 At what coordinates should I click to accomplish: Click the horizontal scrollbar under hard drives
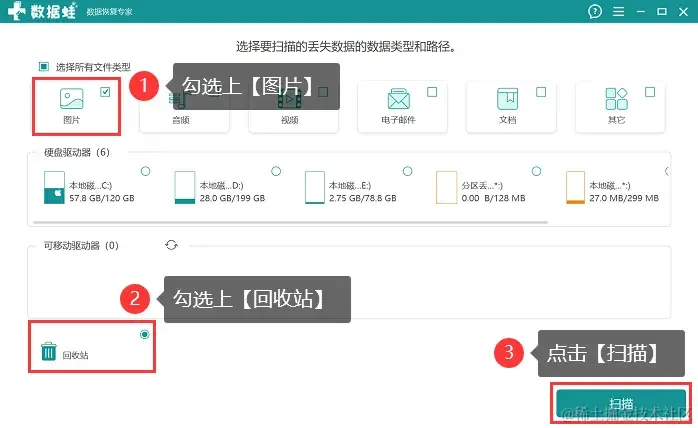(x=290, y=222)
